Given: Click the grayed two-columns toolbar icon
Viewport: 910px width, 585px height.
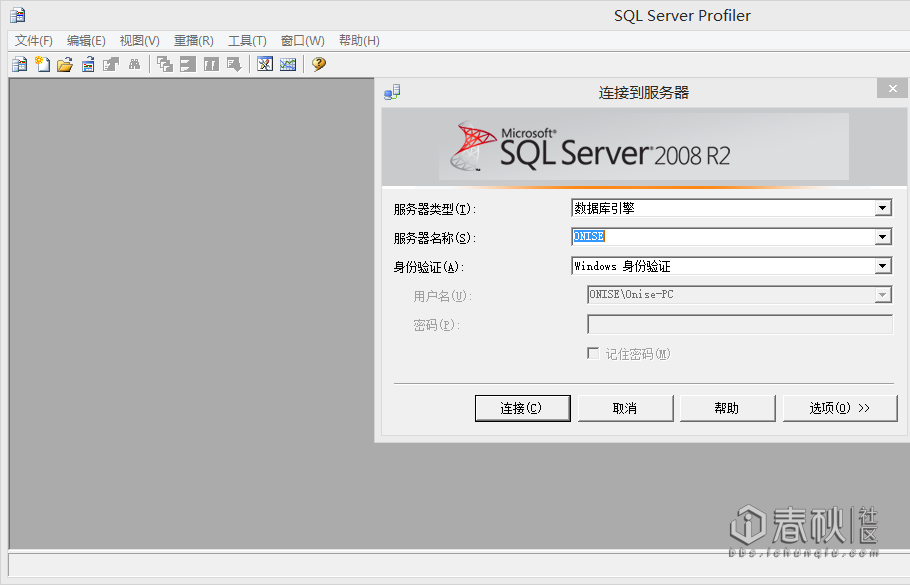Looking at the screenshot, I should tap(211, 64).
